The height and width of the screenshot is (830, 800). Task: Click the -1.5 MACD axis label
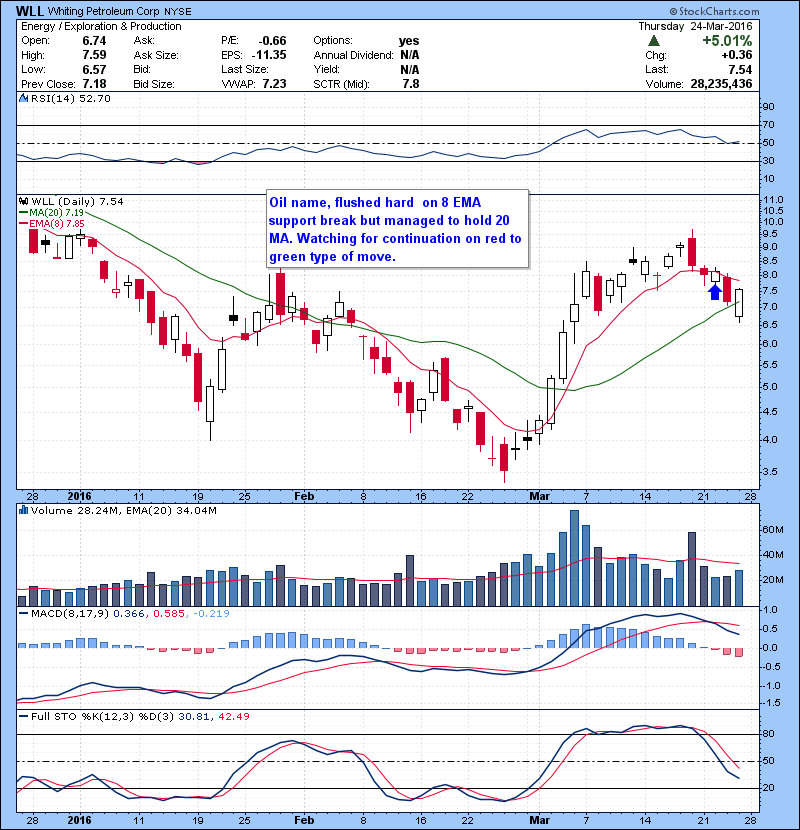click(x=772, y=702)
